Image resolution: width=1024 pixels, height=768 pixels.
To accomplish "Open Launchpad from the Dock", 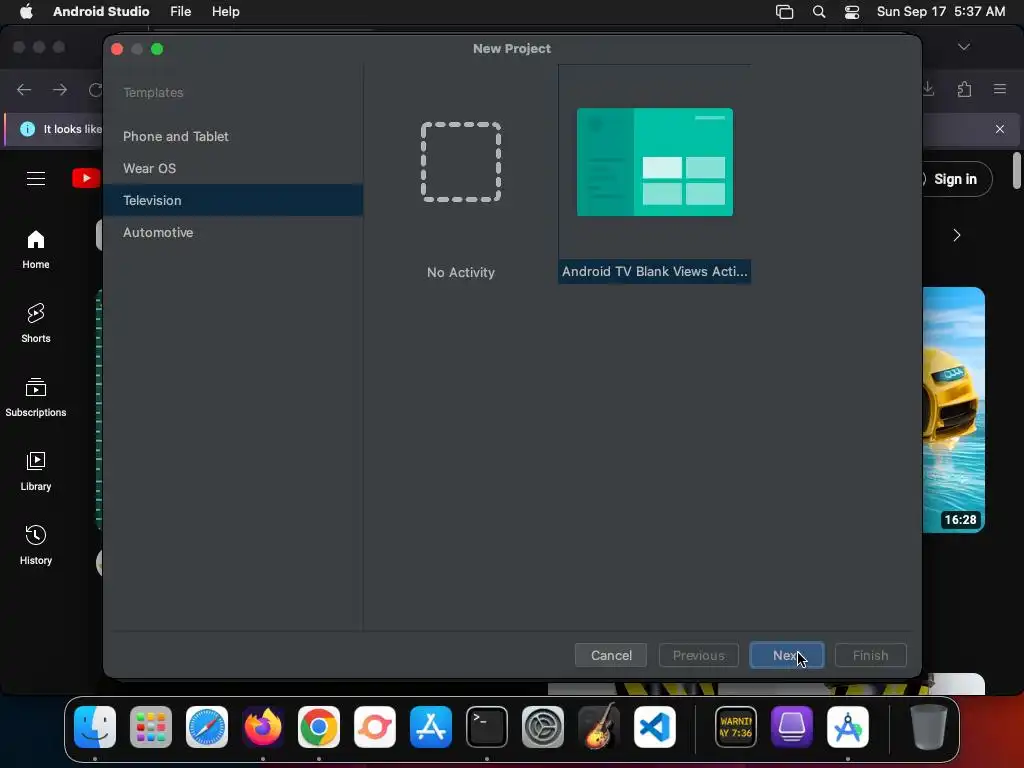I will [151, 727].
